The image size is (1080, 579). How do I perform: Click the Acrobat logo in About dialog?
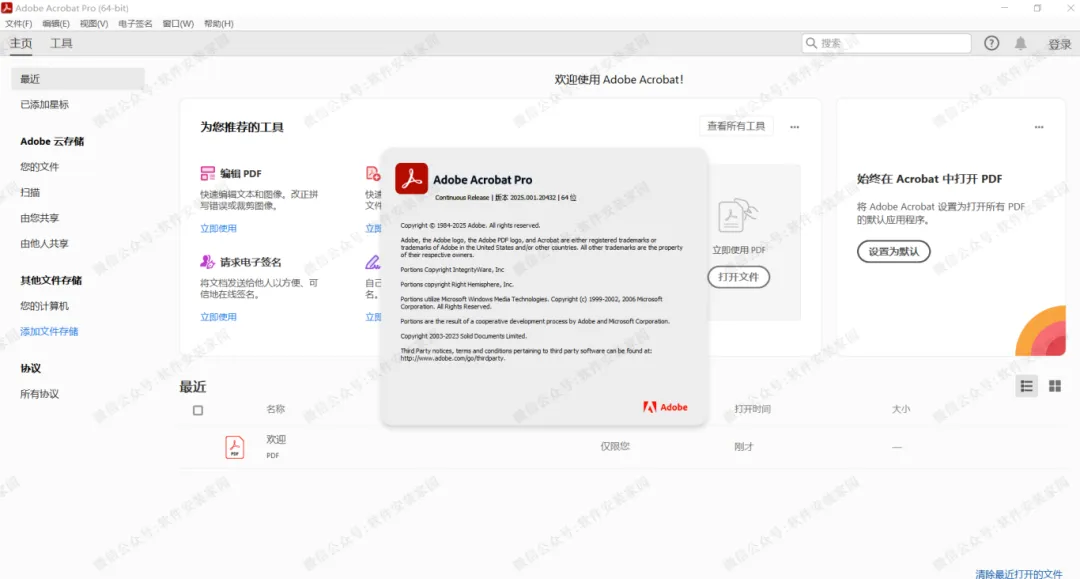[x=411, y=179]
